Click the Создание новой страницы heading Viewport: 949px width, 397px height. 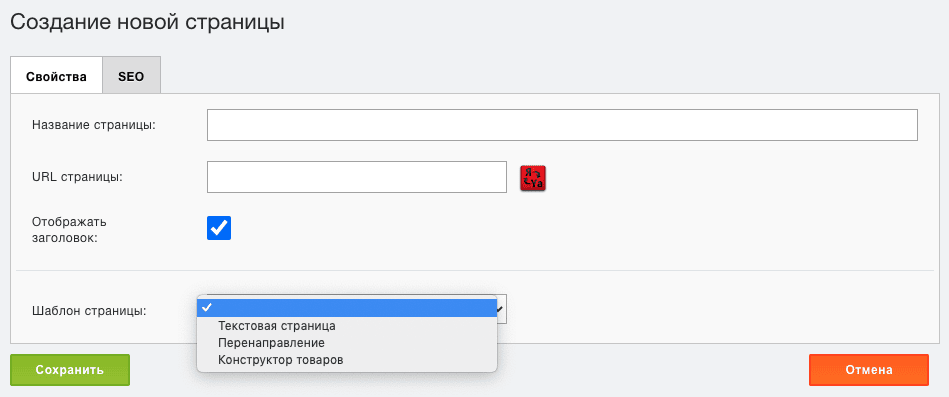tap(147, 22)
